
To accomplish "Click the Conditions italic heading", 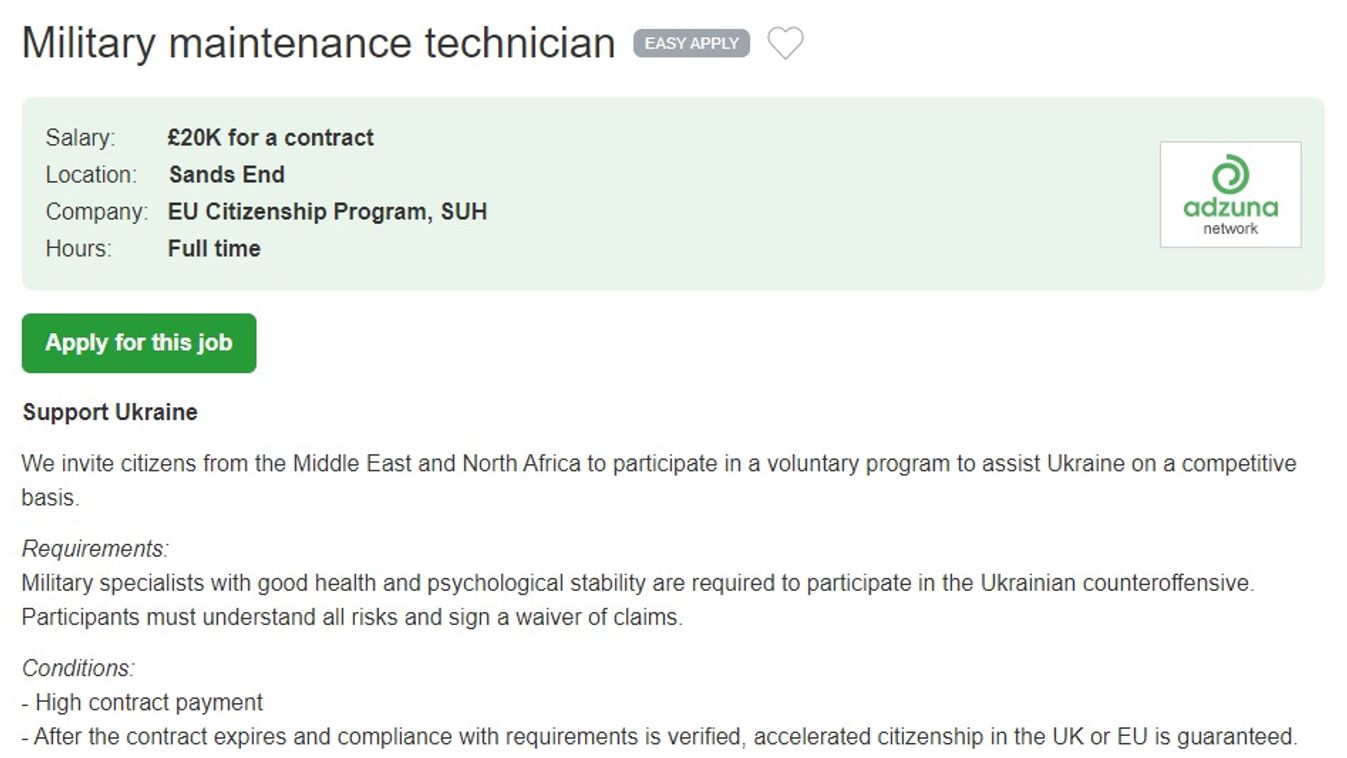I will coord(78,667).
